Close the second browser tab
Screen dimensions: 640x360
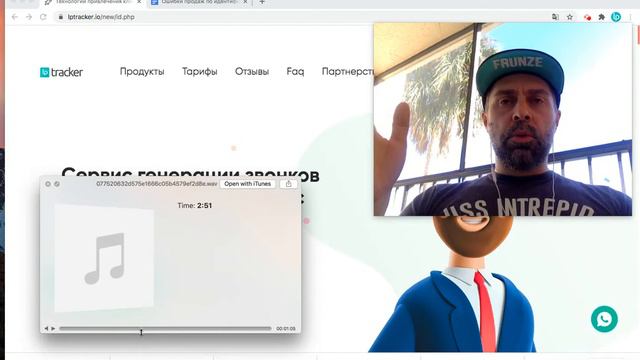pyautogui.click(x=245, y=2)
